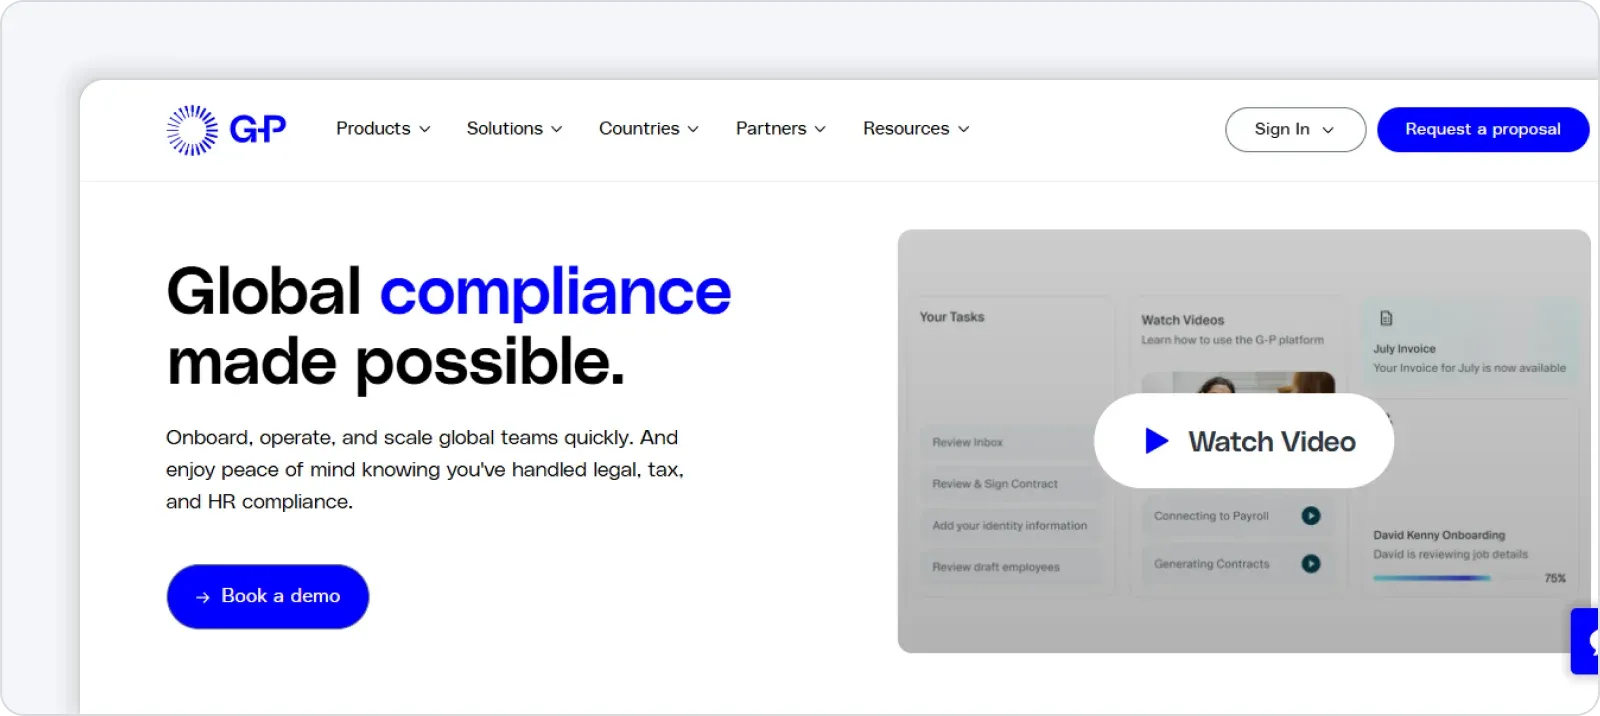Expand the Countries navigation dropdown

[x=648, y=129]
